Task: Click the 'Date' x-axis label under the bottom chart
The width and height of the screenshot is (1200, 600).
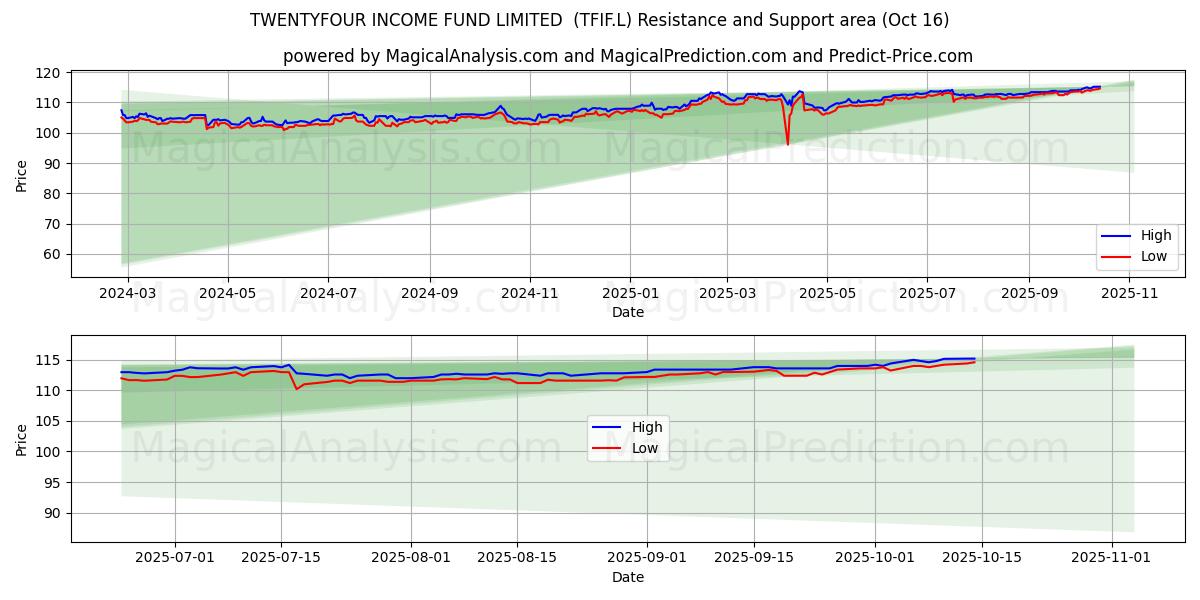Action: click(x=627, y=577)
